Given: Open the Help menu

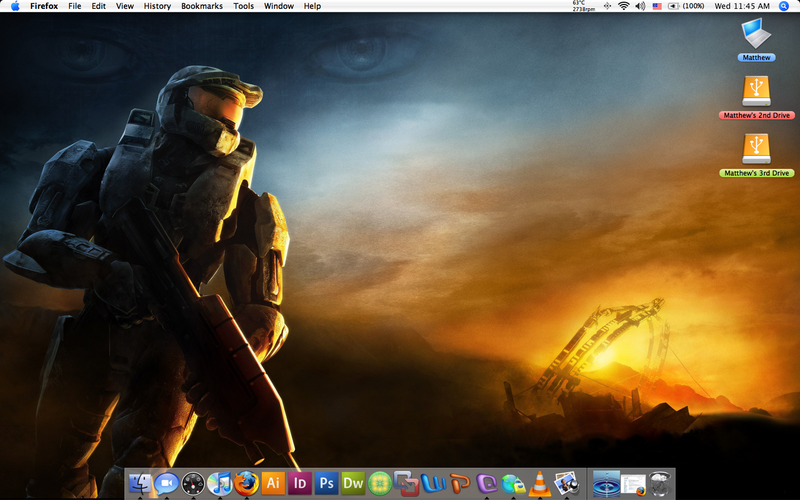Looking at the screenshot, I should [312, 6].
